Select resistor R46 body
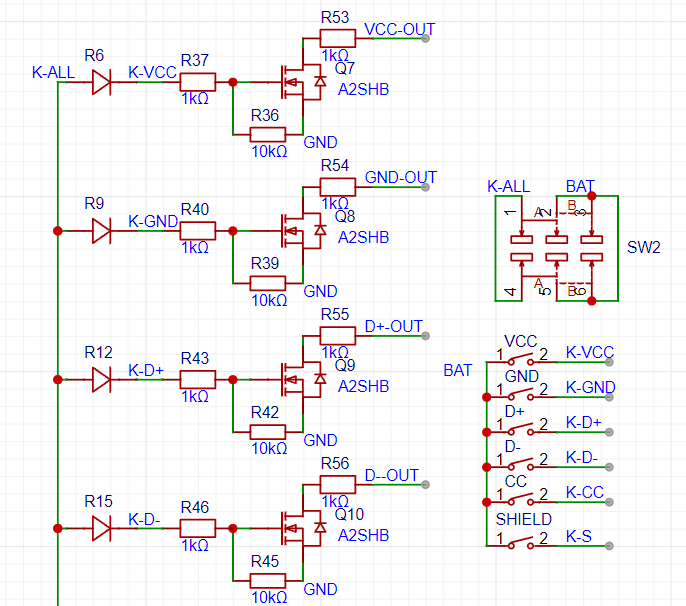Image resolution: width=686 pixels, height=606 pixels. pyautogui.click(x=198, y=529)
